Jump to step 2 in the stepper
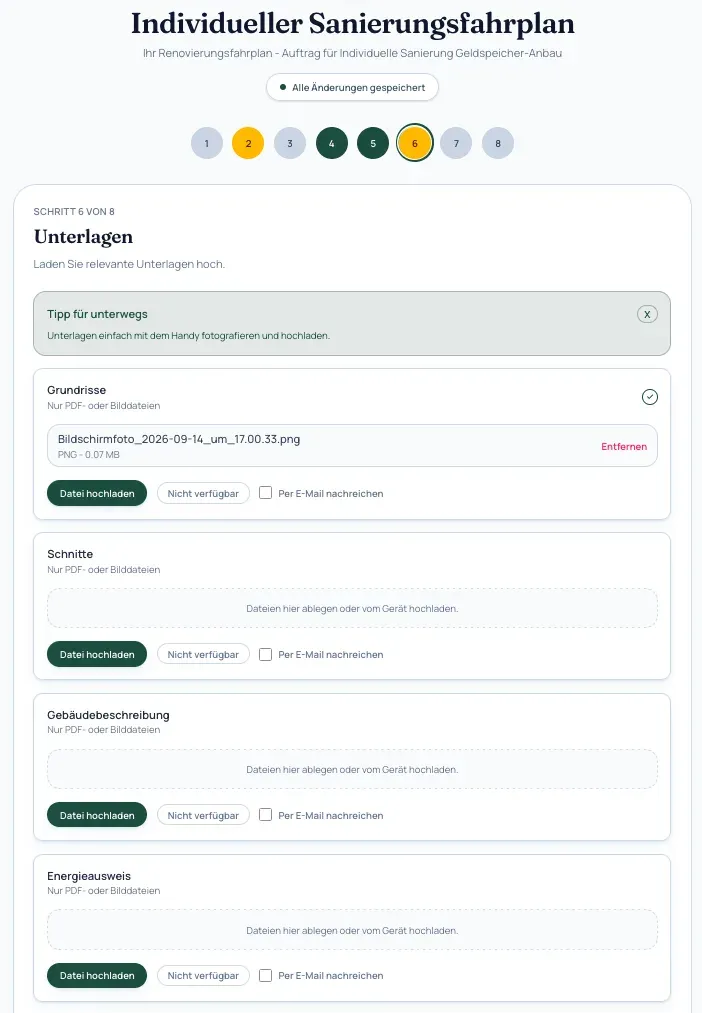The height and width of the screenshot is (1013, 702). coord(248,143)
